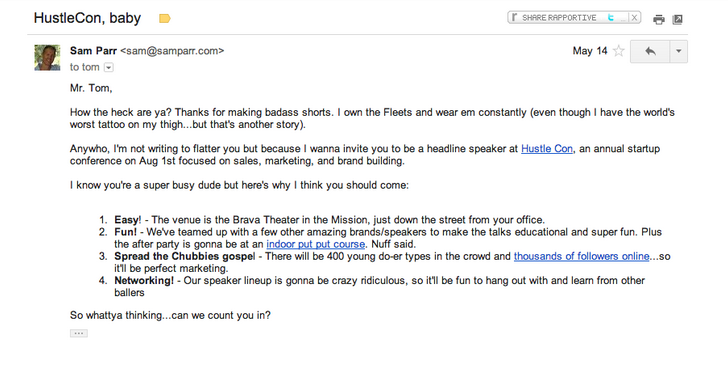The height and width of the screenshot is (366, 728).
Task: Click the Share Rapportive button text
Action: tap(559, 18)
